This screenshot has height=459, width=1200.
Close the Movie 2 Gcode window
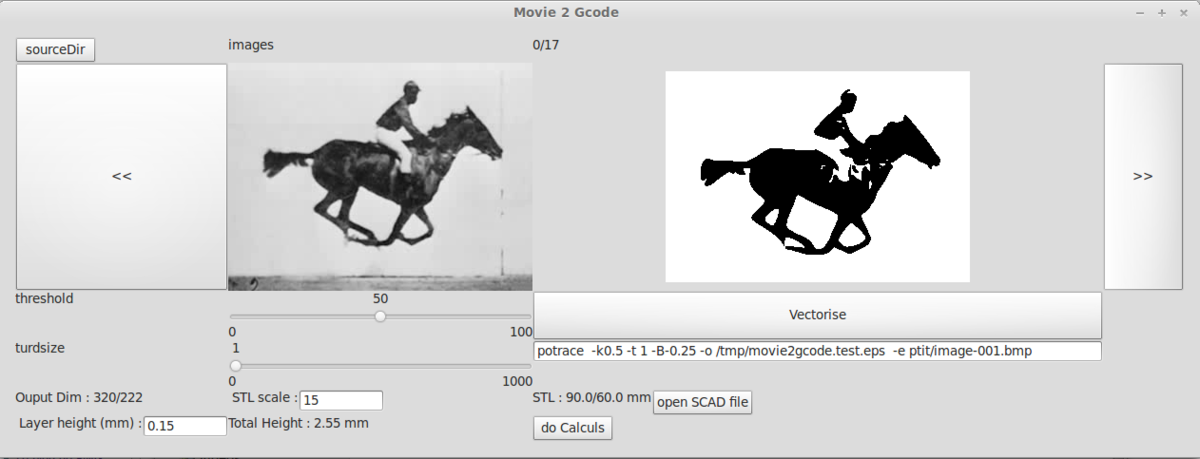click(1182, 13)
